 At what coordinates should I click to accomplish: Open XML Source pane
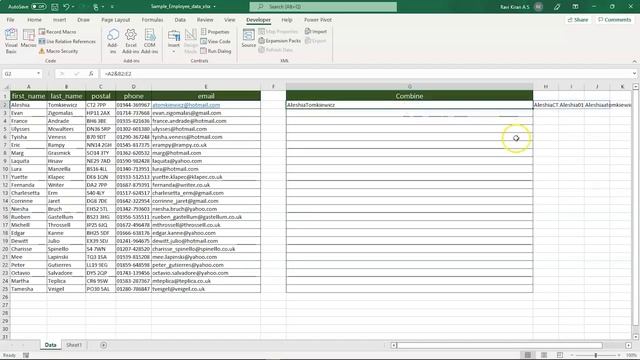click(248, 38)
